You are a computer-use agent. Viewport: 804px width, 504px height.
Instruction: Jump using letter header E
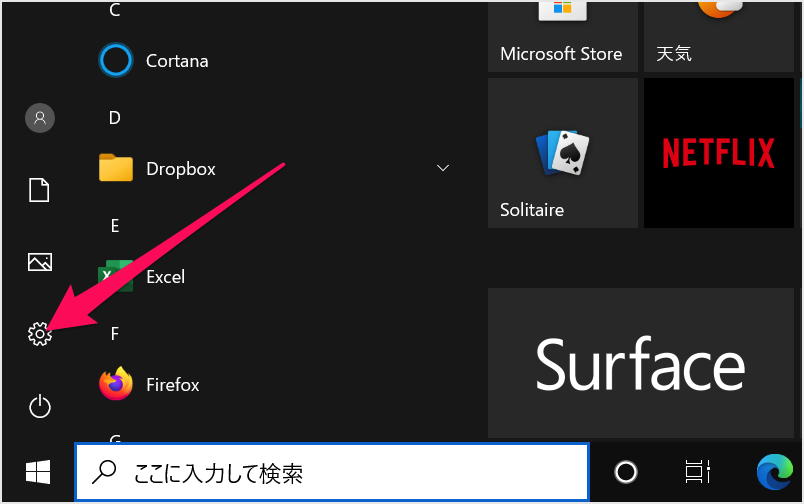coord(114,226)
